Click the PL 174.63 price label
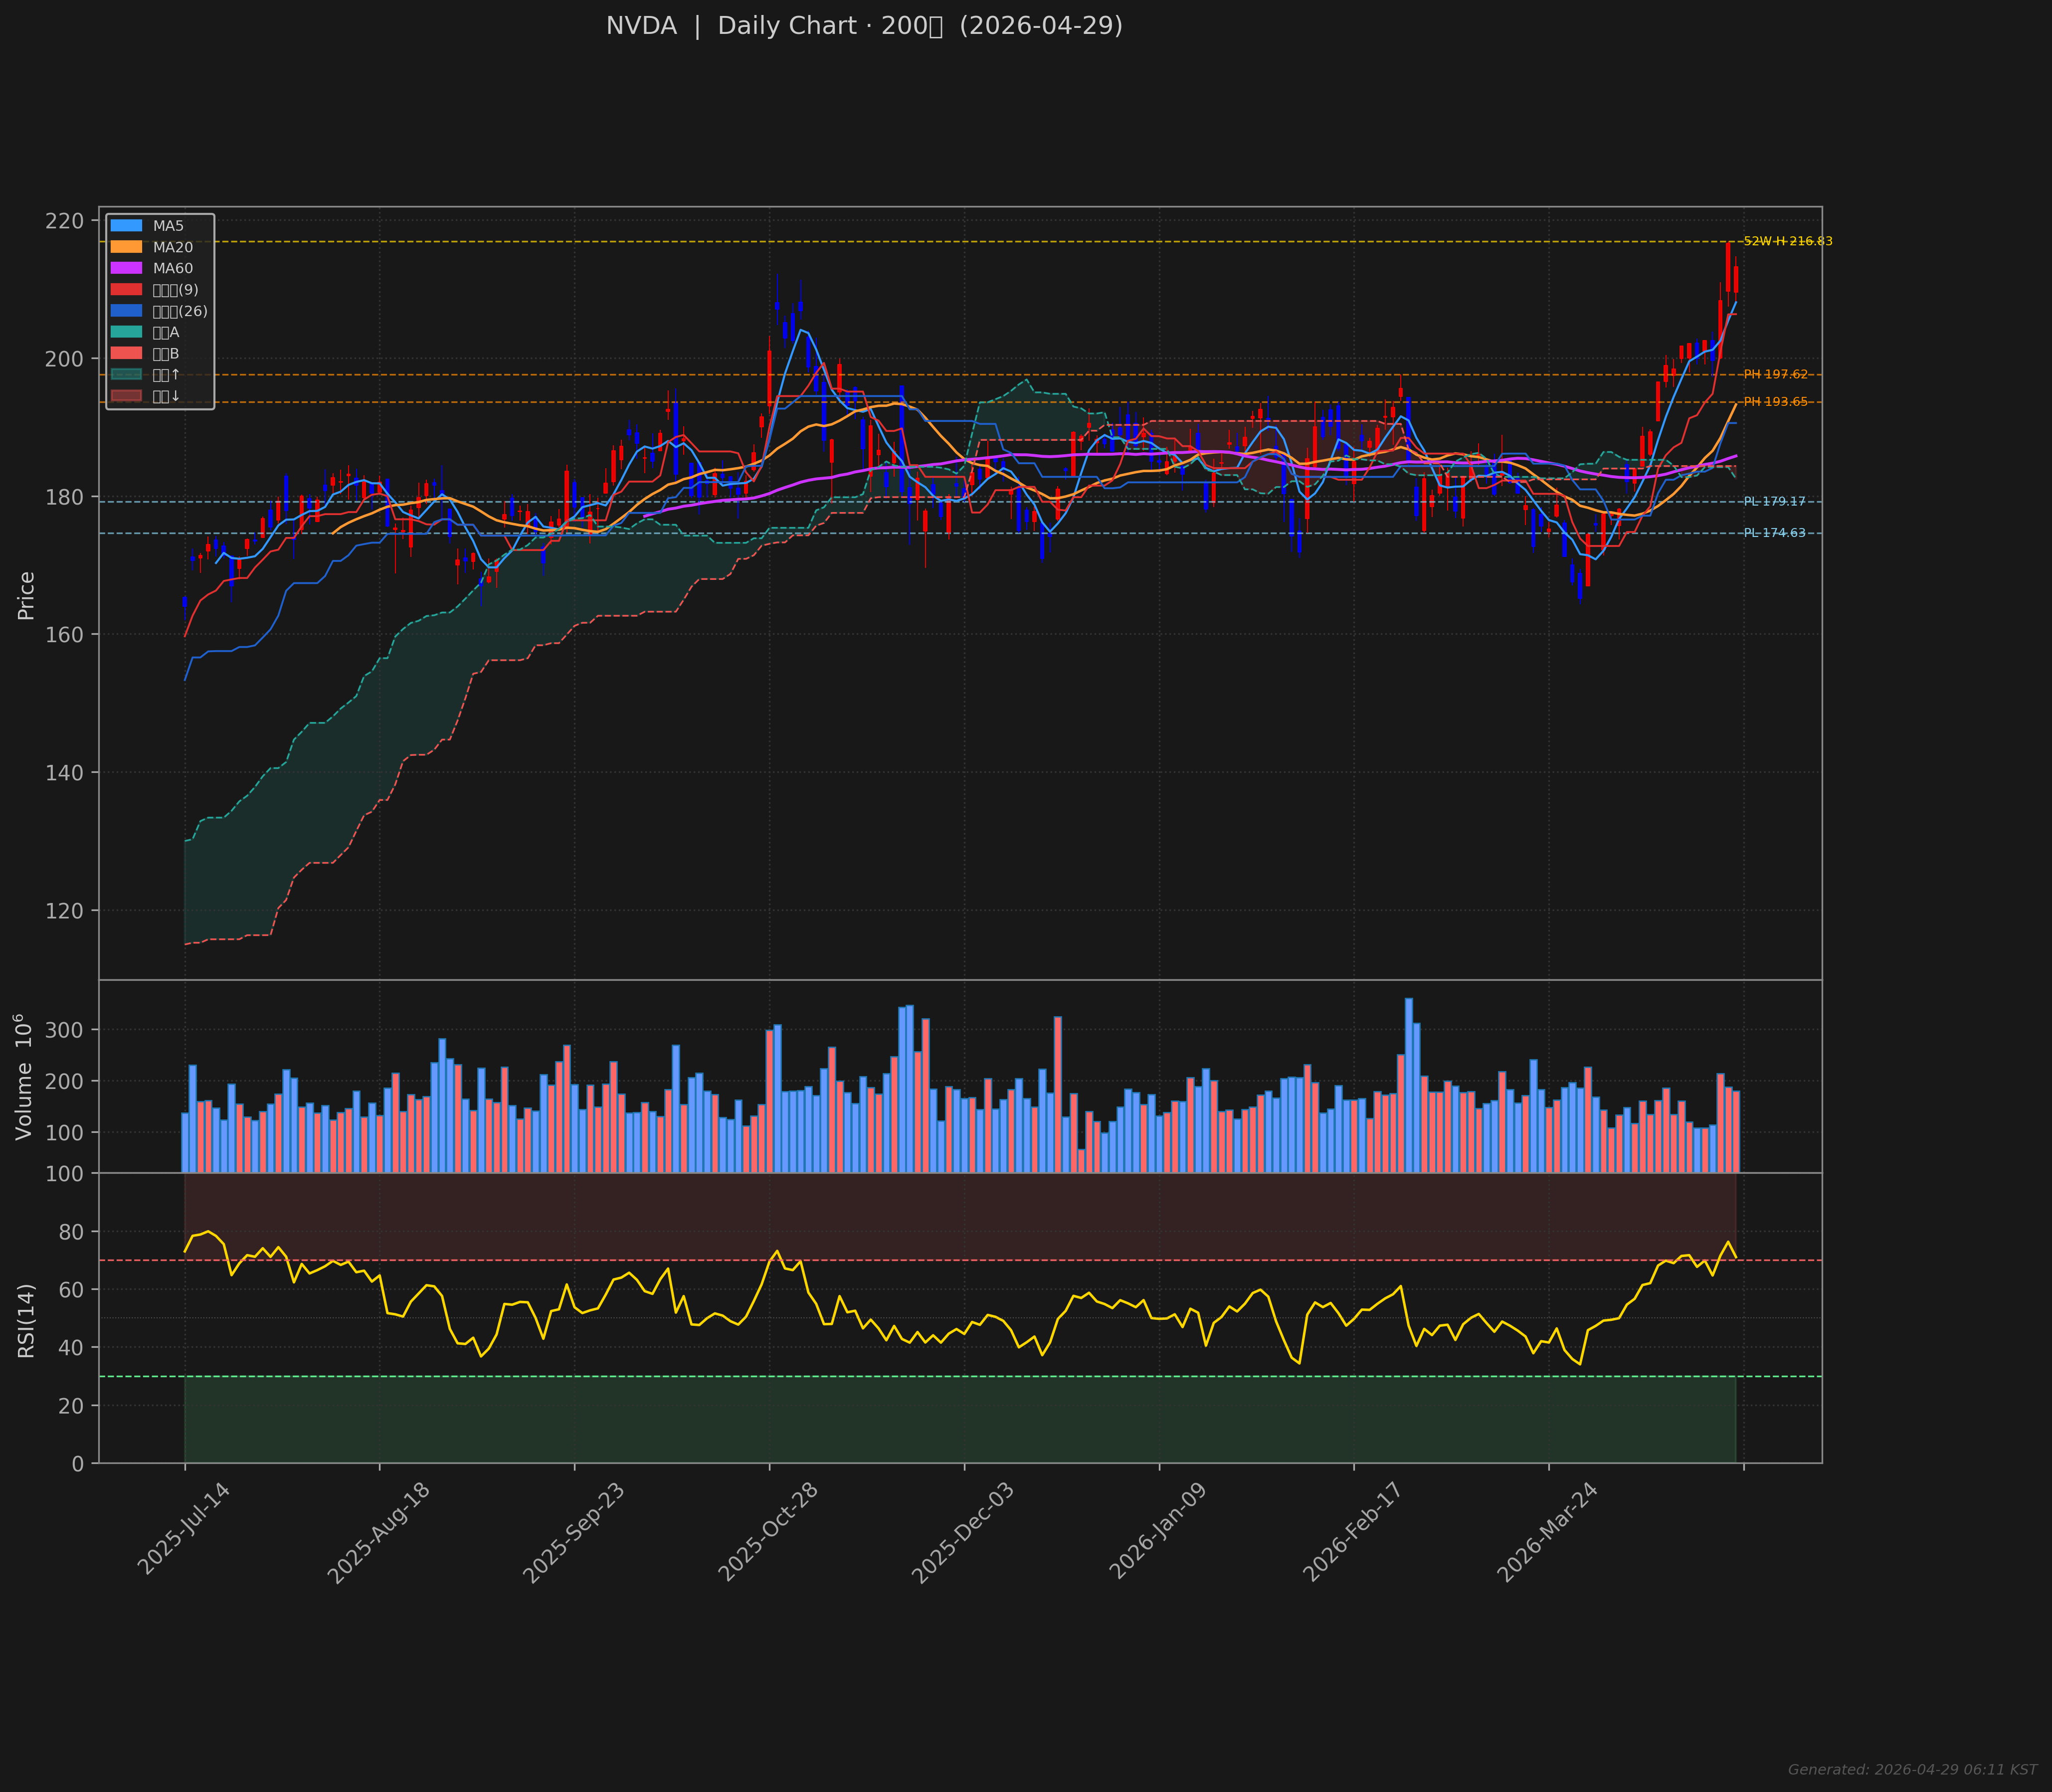 coord(1774,533)
